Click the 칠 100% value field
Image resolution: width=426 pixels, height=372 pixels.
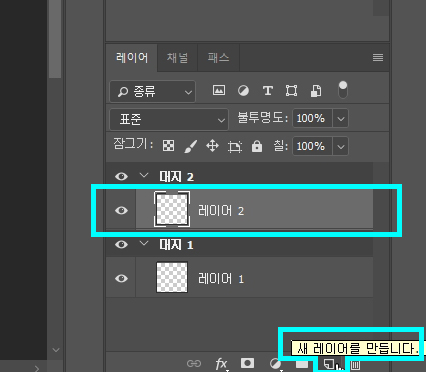(x=312, y=146)
